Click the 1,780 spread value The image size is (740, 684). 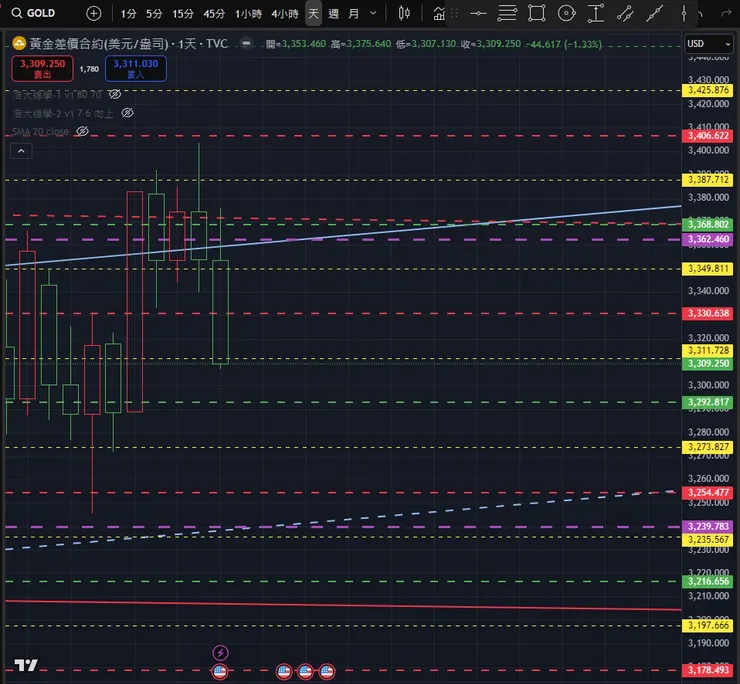(89, 69)
